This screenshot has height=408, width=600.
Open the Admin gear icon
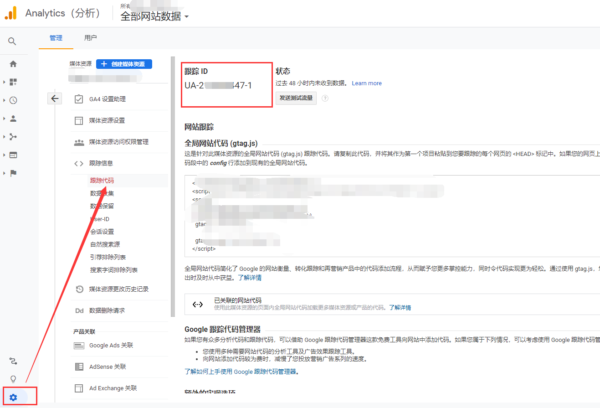click(13, 397)
